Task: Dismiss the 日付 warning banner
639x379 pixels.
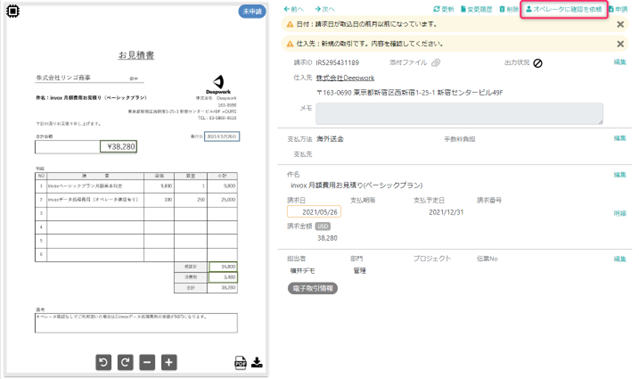Action: 620,24
